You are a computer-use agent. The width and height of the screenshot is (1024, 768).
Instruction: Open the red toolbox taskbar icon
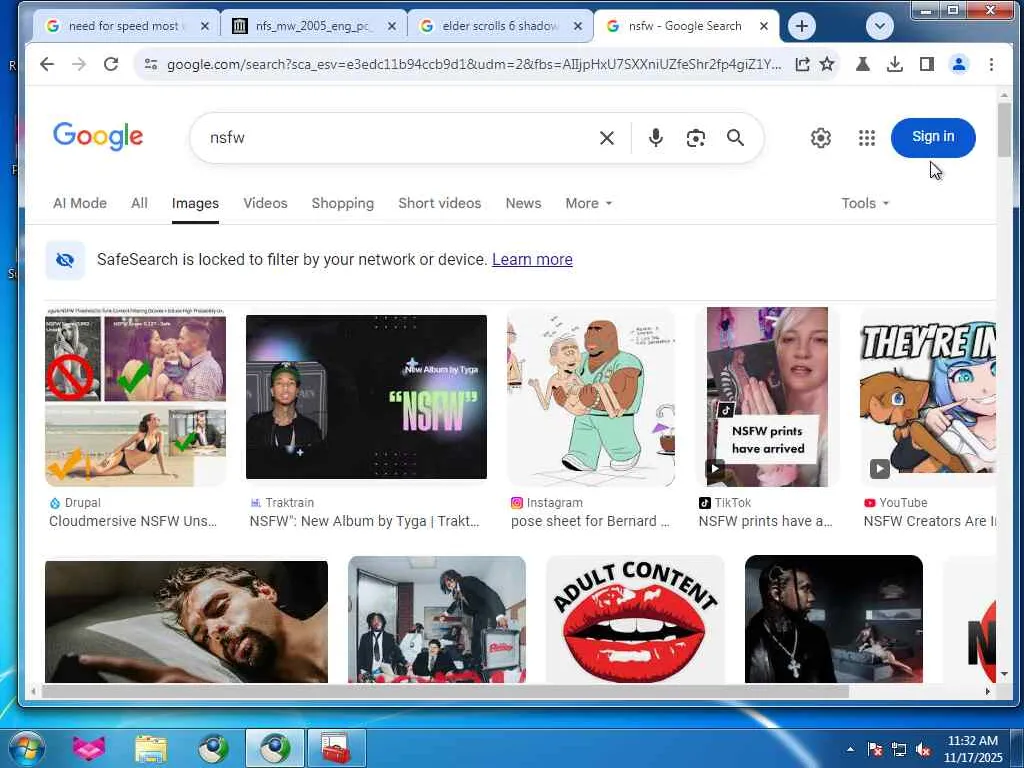pyautogui.click(x=336, y=748)
